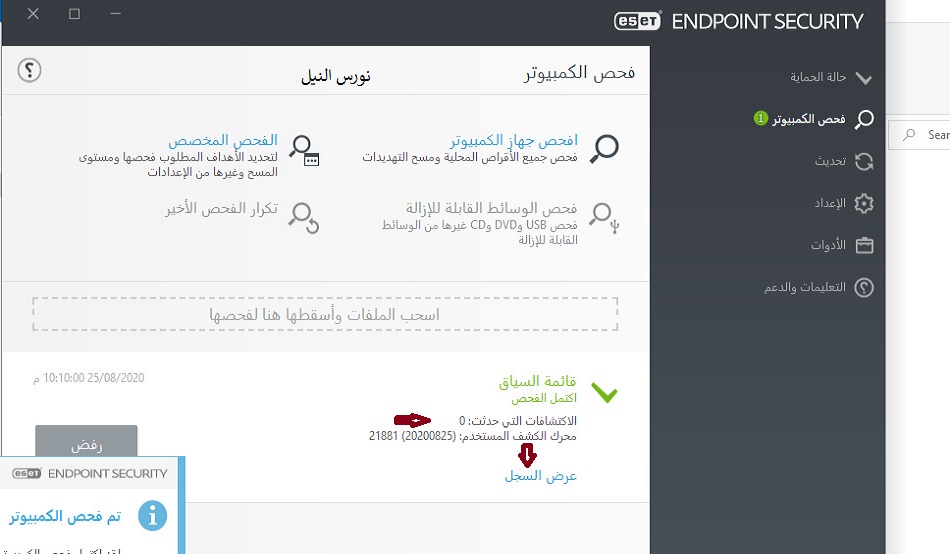Click the custom scan magnifier icon
The height and width of the screenshot is (554, 950).
click(x=303, y=148)
